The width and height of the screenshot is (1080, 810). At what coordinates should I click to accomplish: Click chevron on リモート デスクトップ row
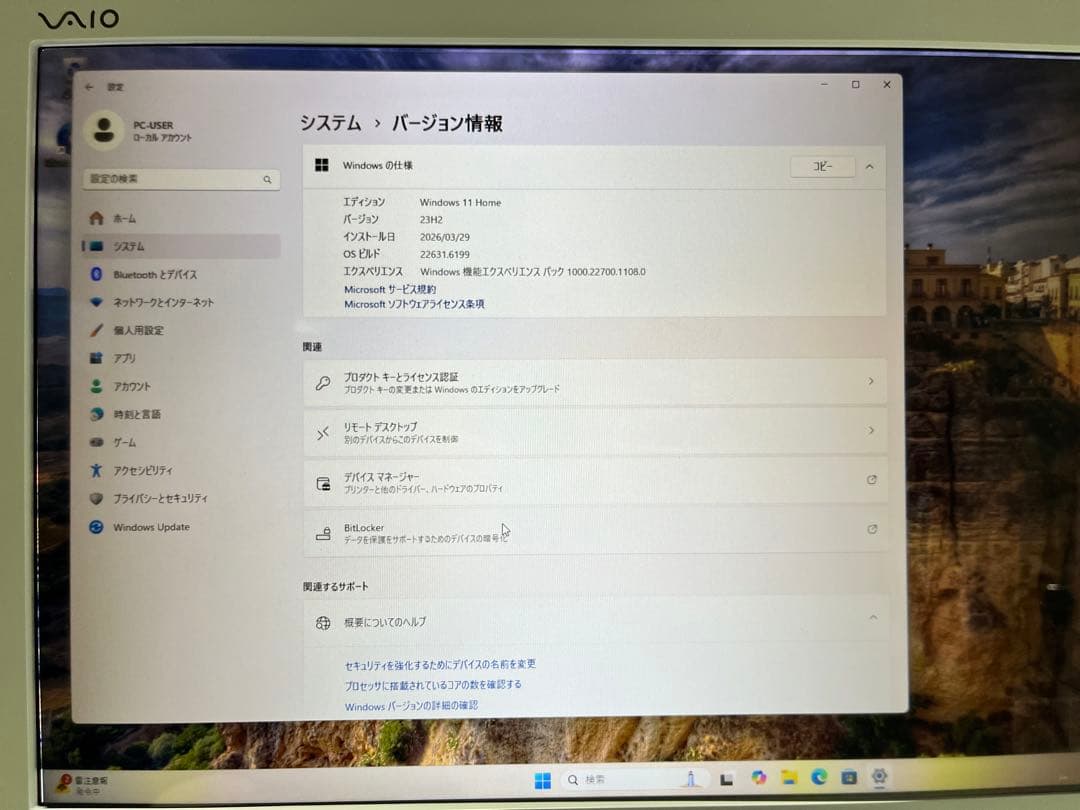point(871,430)
